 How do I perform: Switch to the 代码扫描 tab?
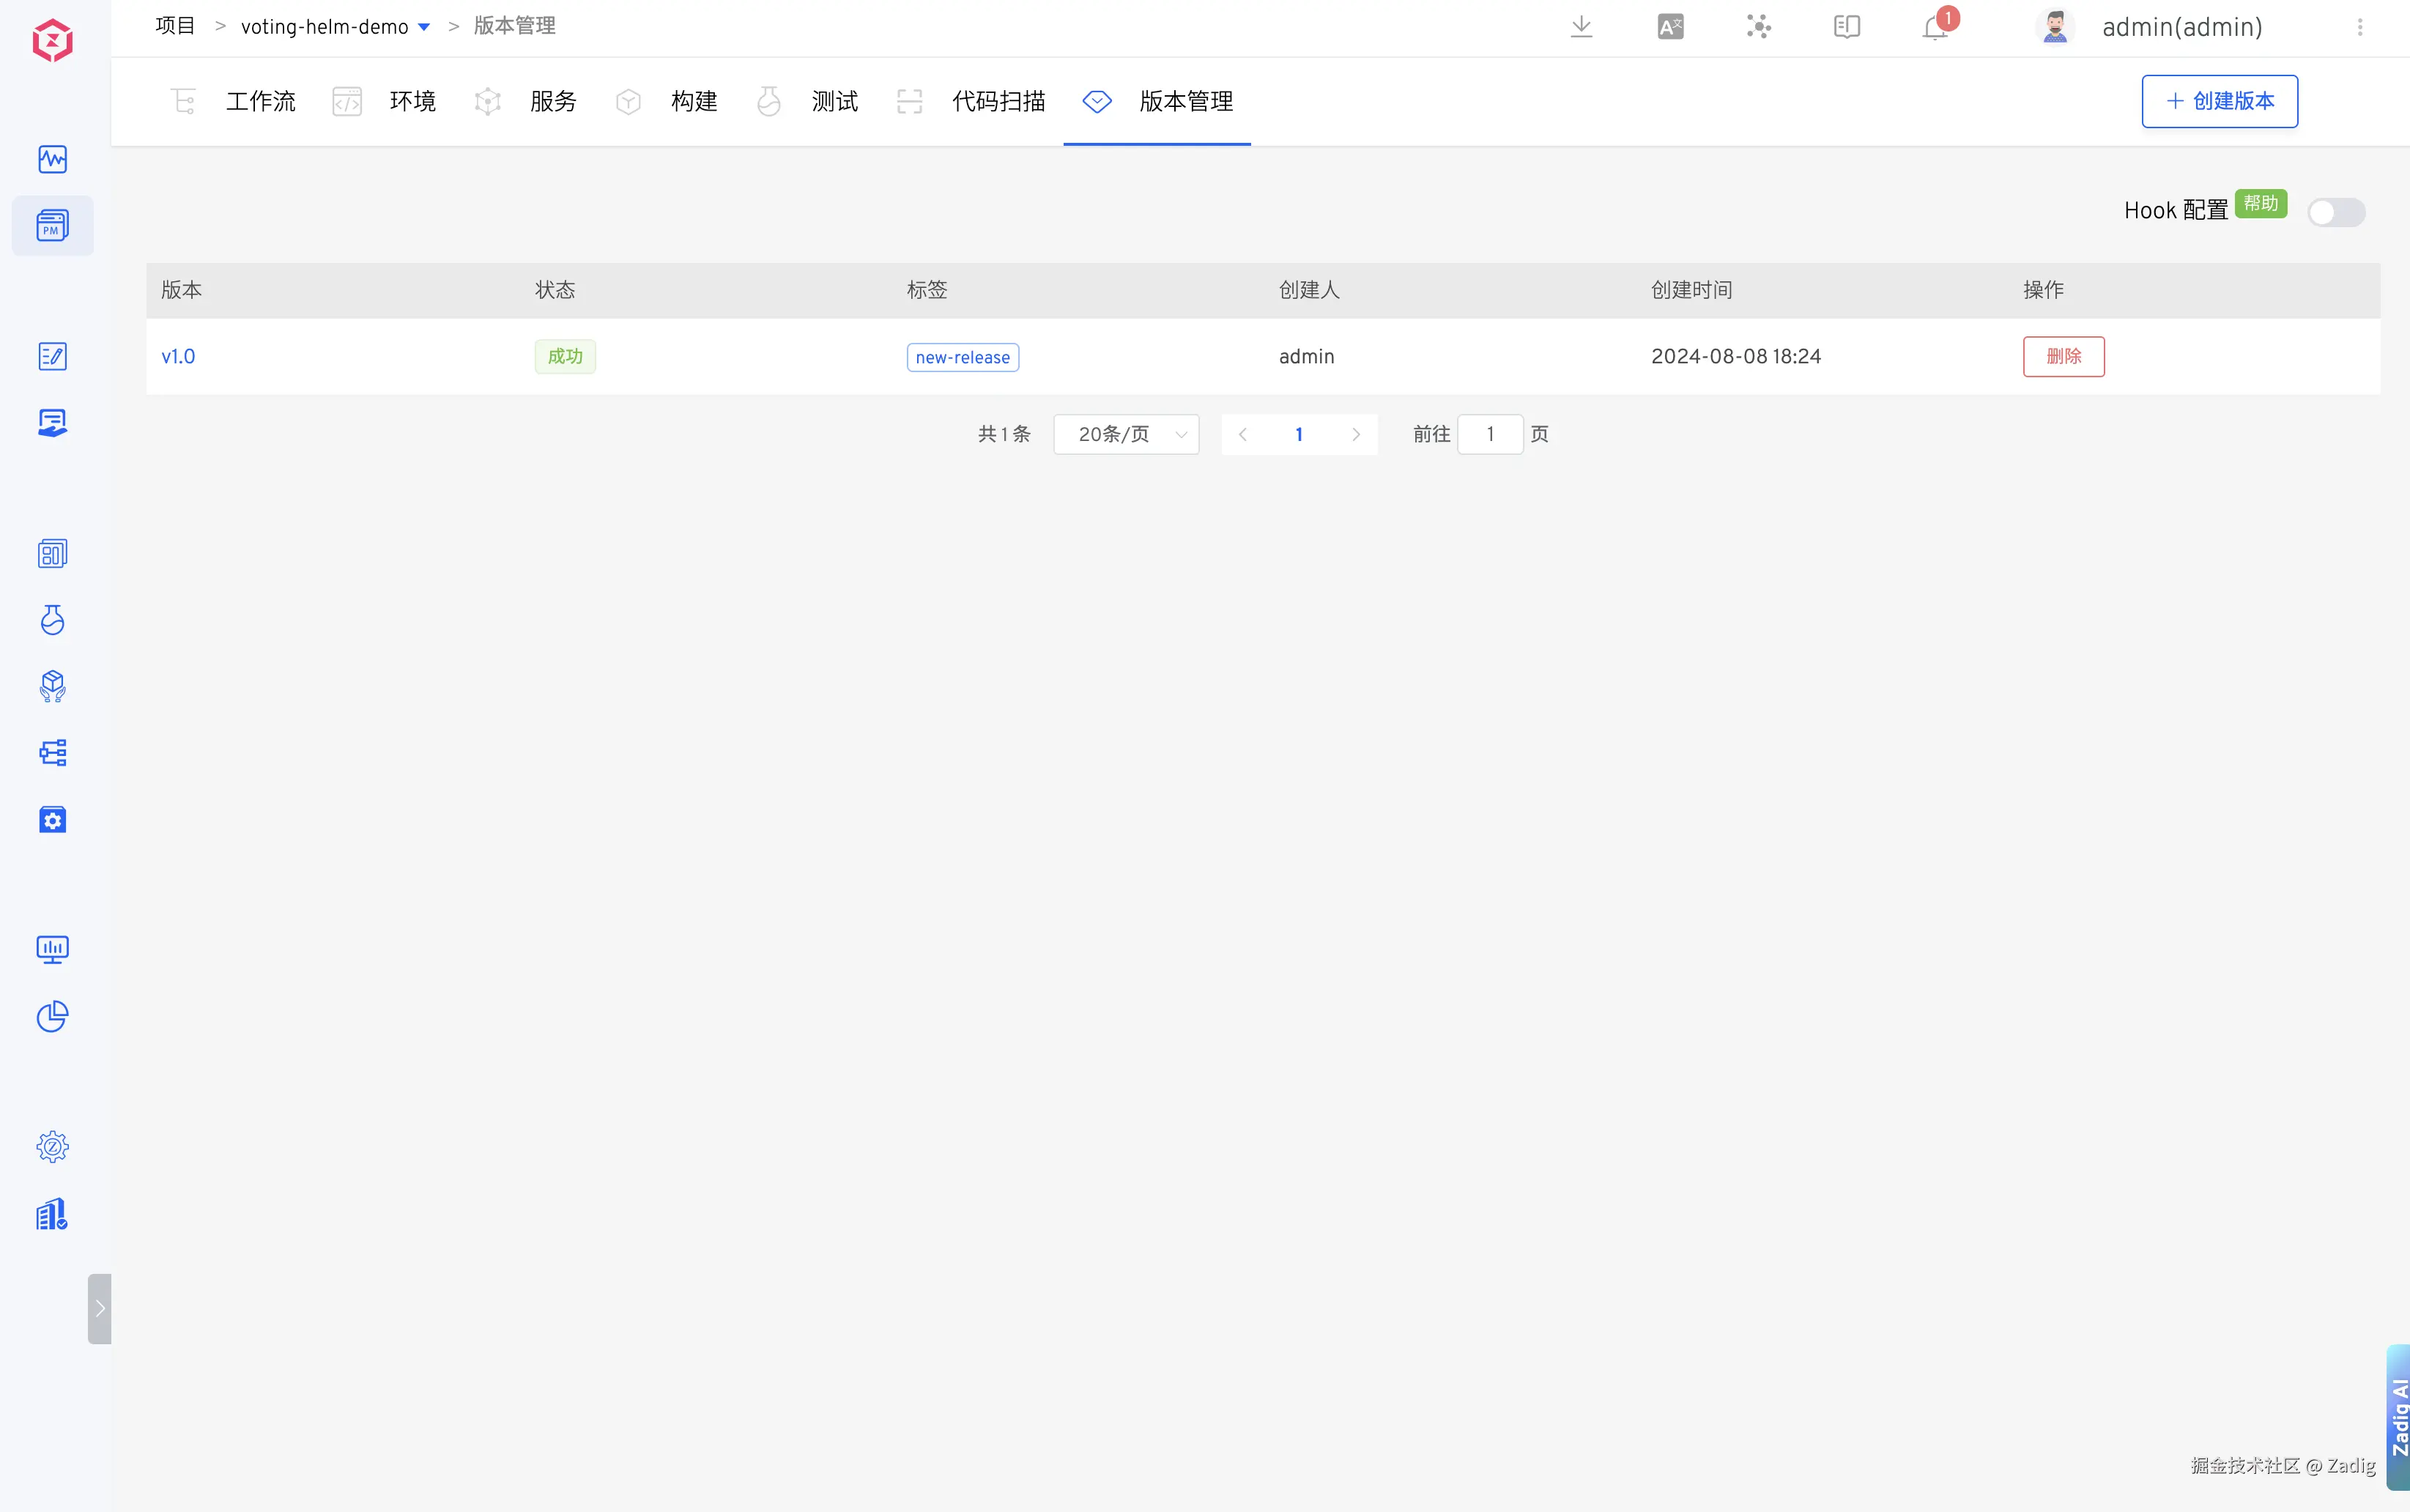tap(997, 101)
